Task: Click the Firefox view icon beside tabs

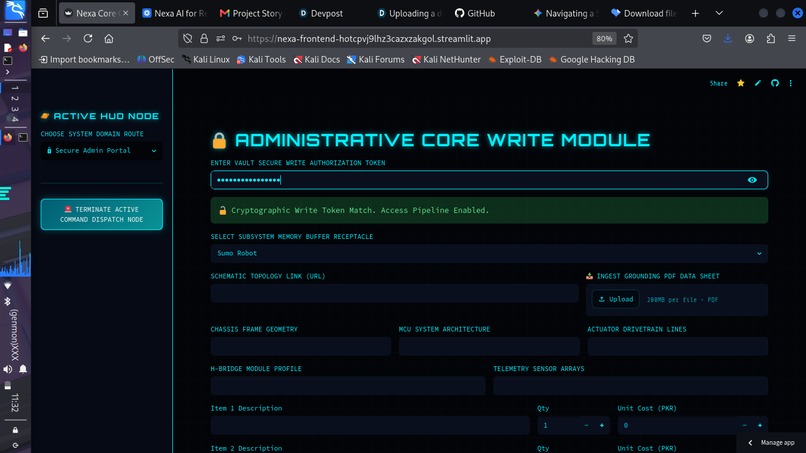Action: 43,13
